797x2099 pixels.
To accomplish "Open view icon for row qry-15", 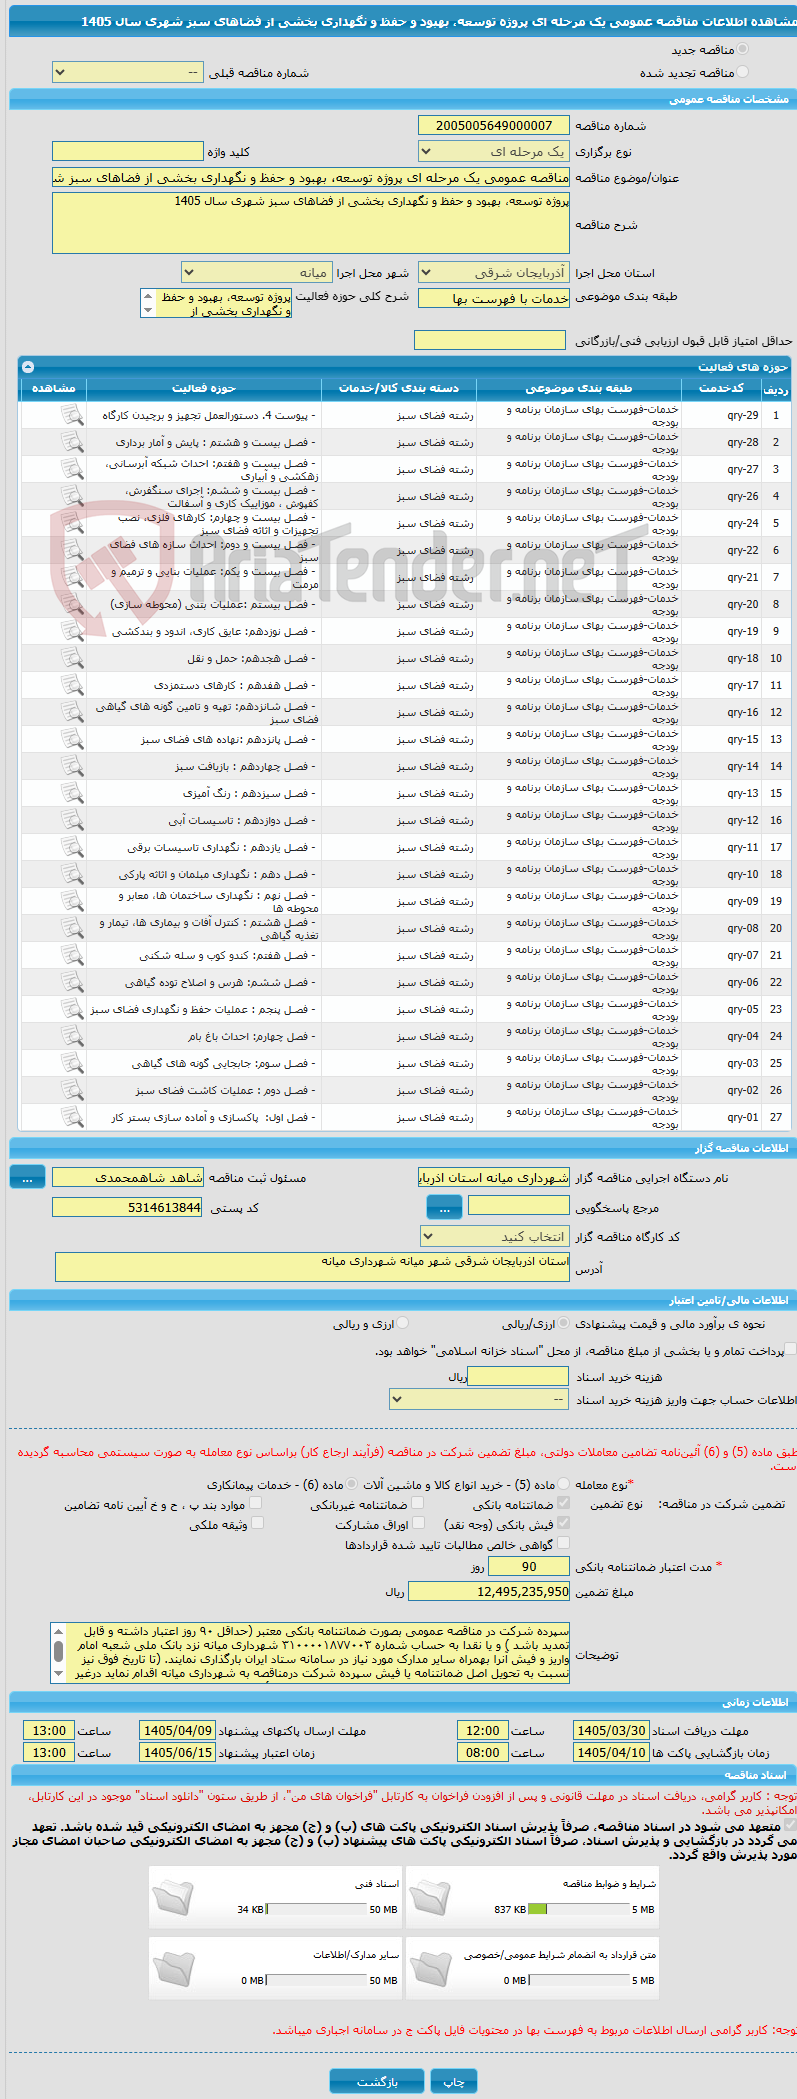I will tap(72, 739).
